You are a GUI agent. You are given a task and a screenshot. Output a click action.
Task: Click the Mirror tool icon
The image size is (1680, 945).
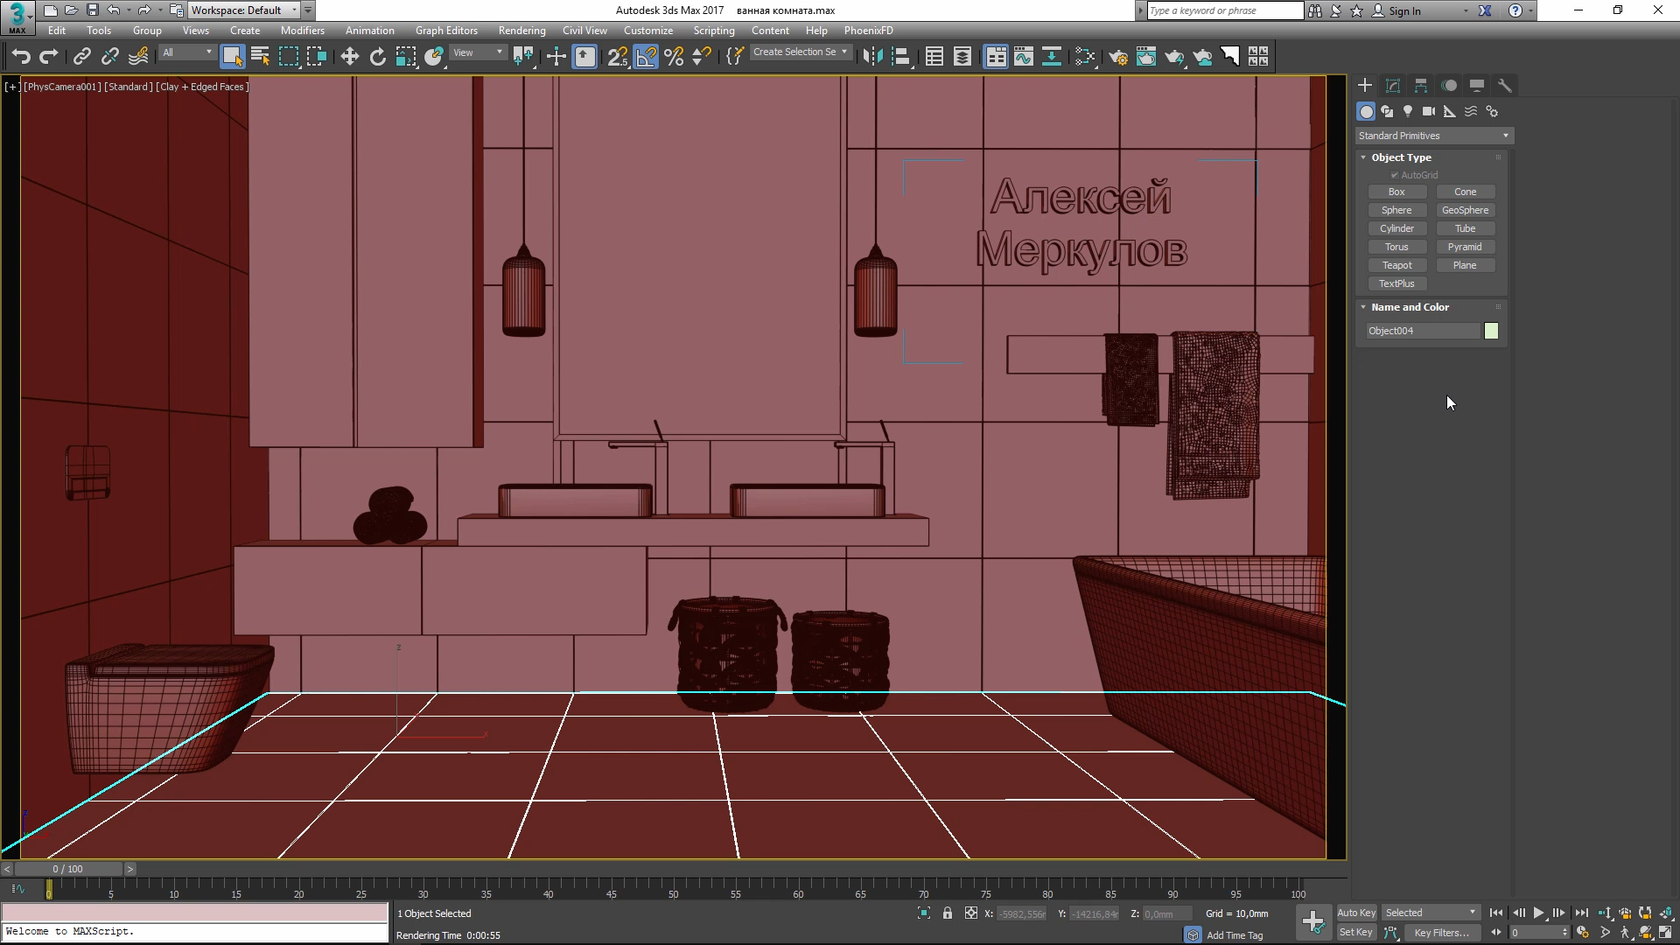tap(873, 57)
